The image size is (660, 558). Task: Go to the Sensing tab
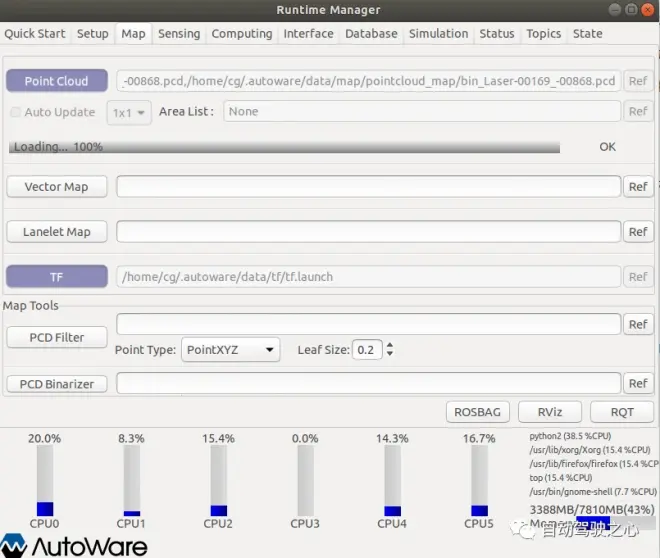click(x=179, y=34)
